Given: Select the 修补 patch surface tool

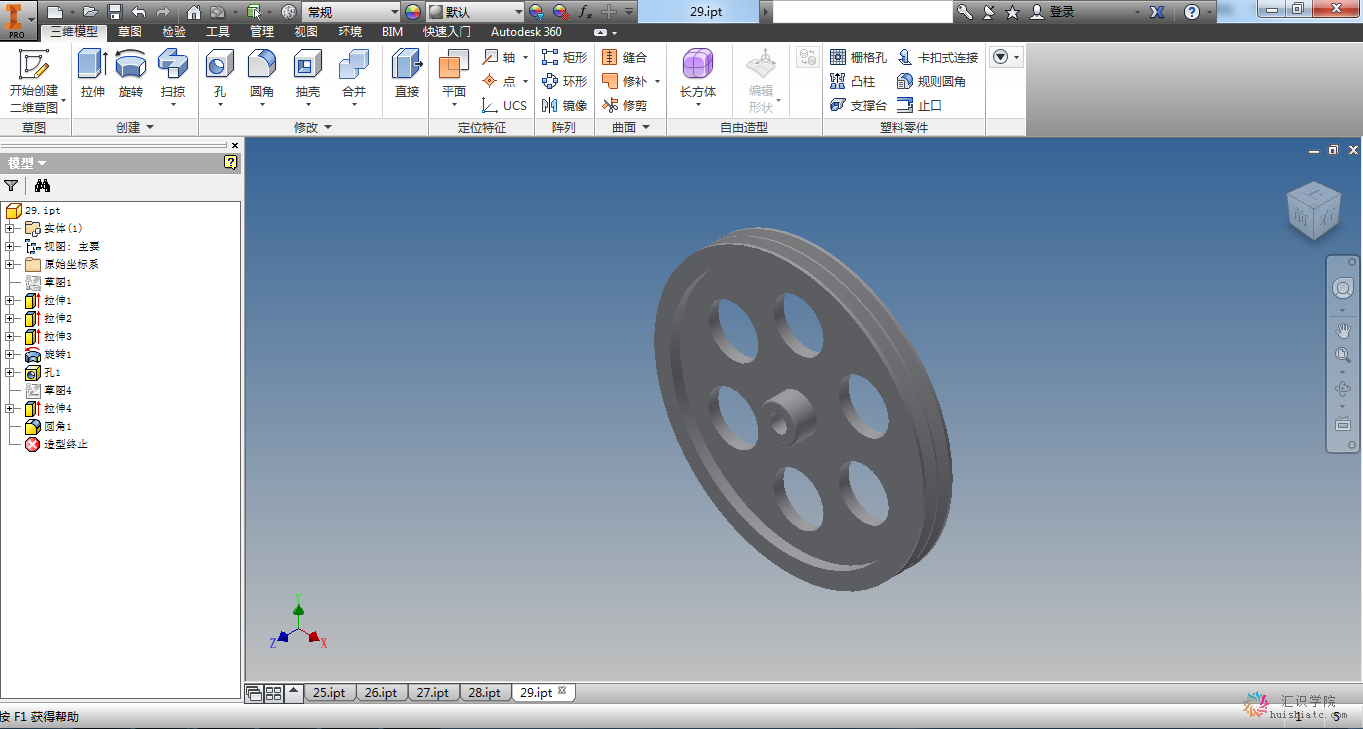Looking at the screenshot, I should pyautogui.click(x=625, y=81).
